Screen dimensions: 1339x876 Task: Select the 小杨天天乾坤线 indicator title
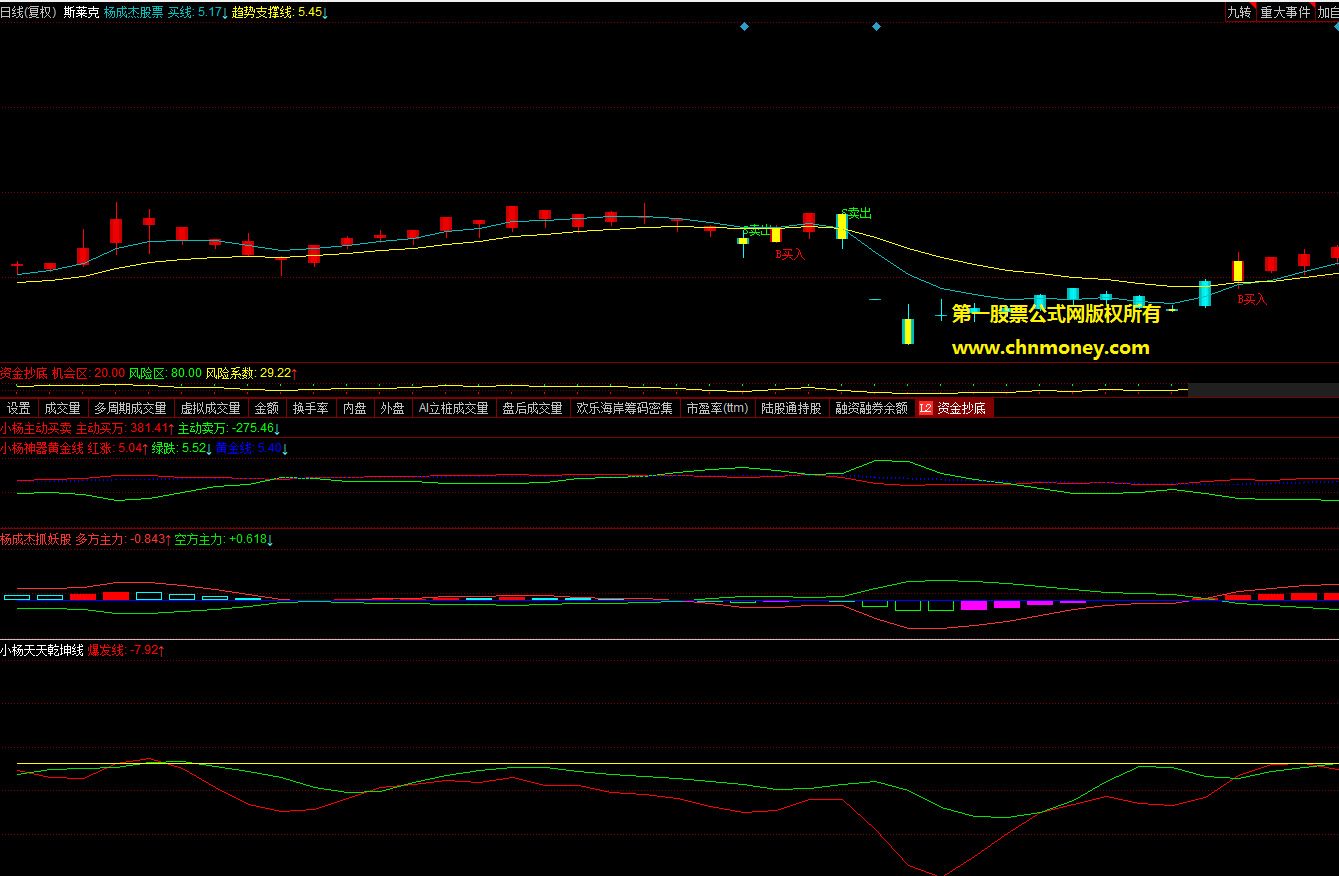(x=42, y=650)
